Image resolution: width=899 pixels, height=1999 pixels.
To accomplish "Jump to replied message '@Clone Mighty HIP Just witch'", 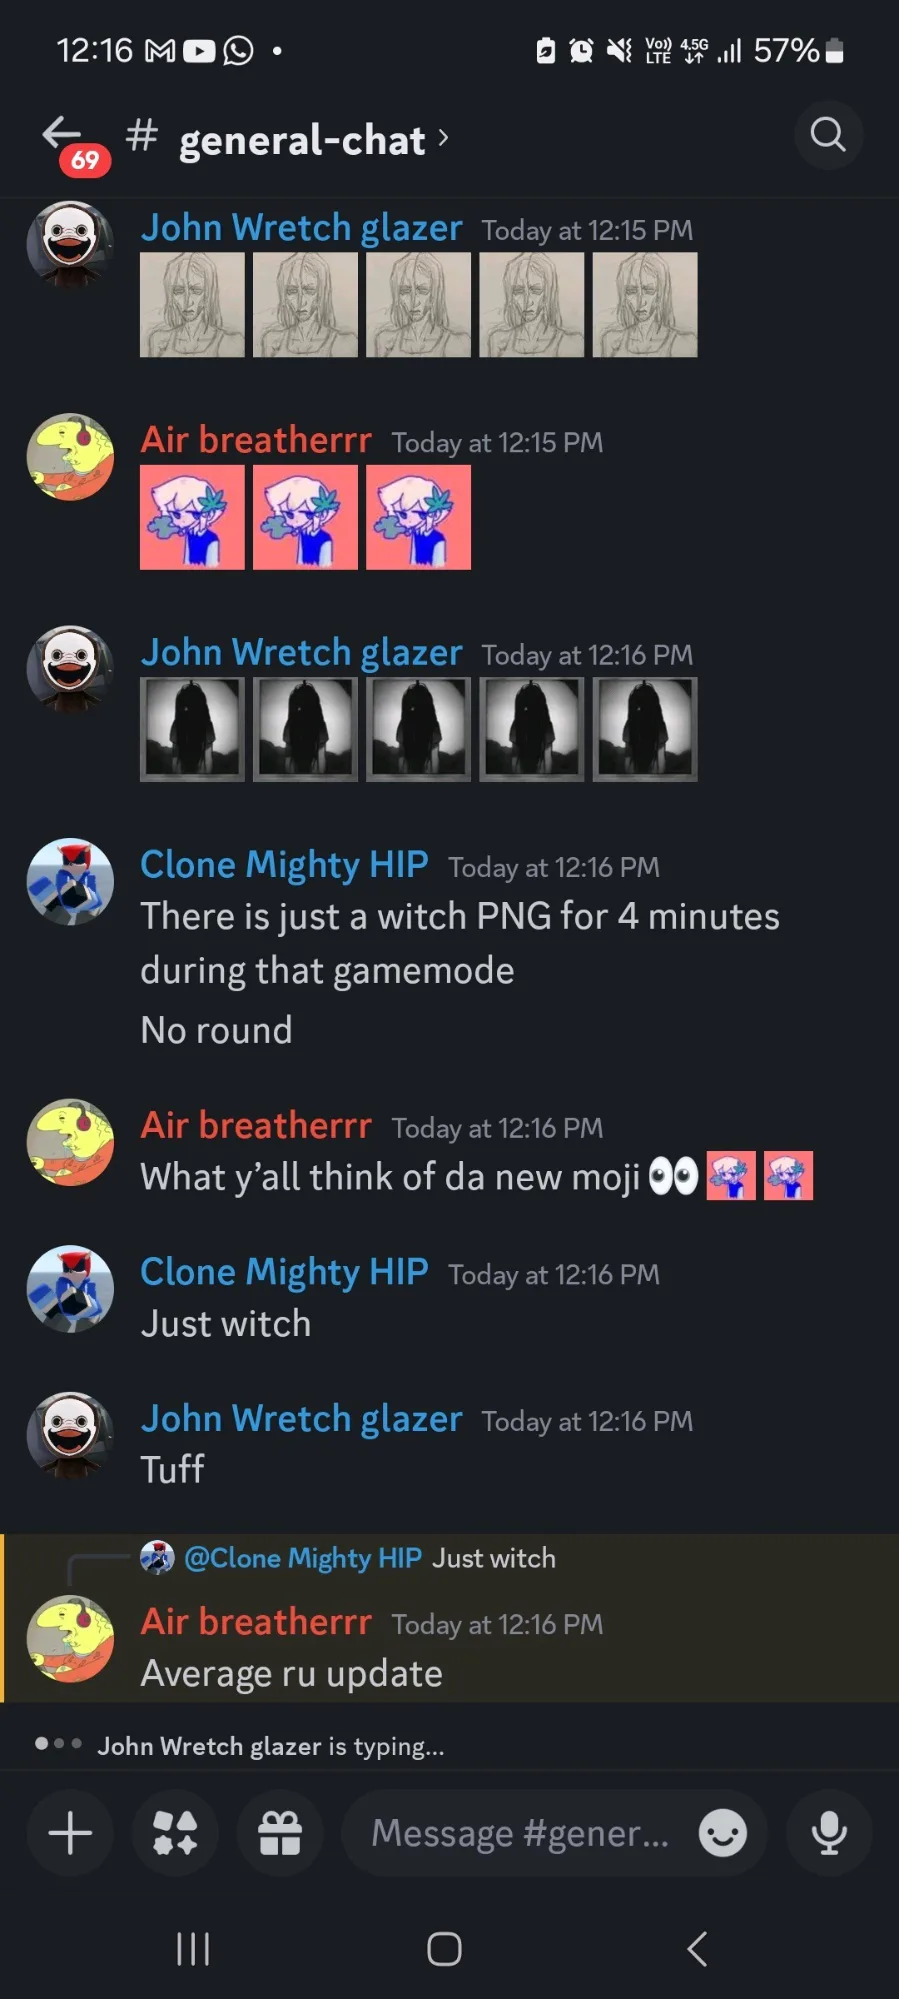I will (370, 1558).
